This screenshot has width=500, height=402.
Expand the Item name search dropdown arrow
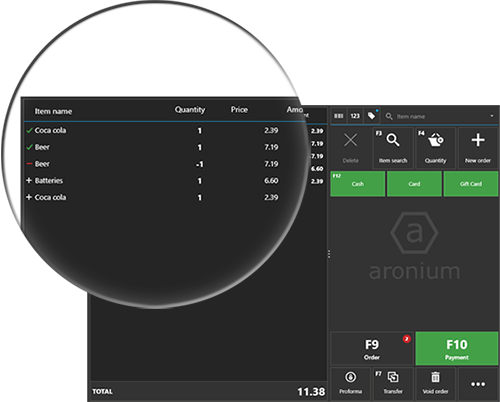point(492,116)
